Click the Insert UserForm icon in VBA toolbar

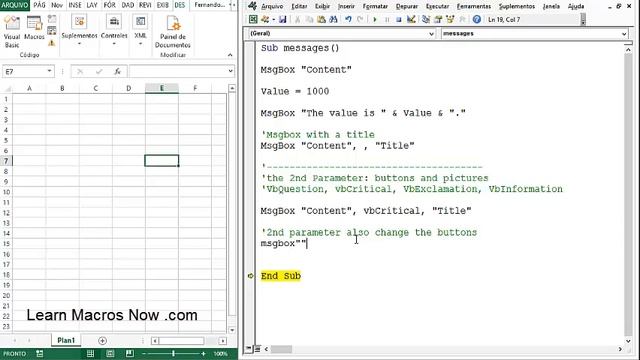click(265, 19)
